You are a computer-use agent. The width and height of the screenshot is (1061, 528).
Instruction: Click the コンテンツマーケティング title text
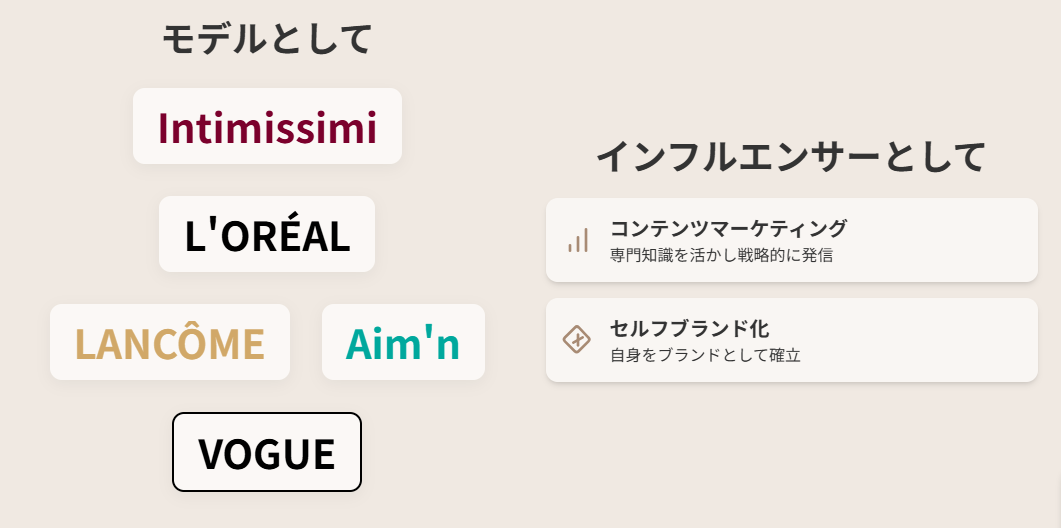[728, 228]
